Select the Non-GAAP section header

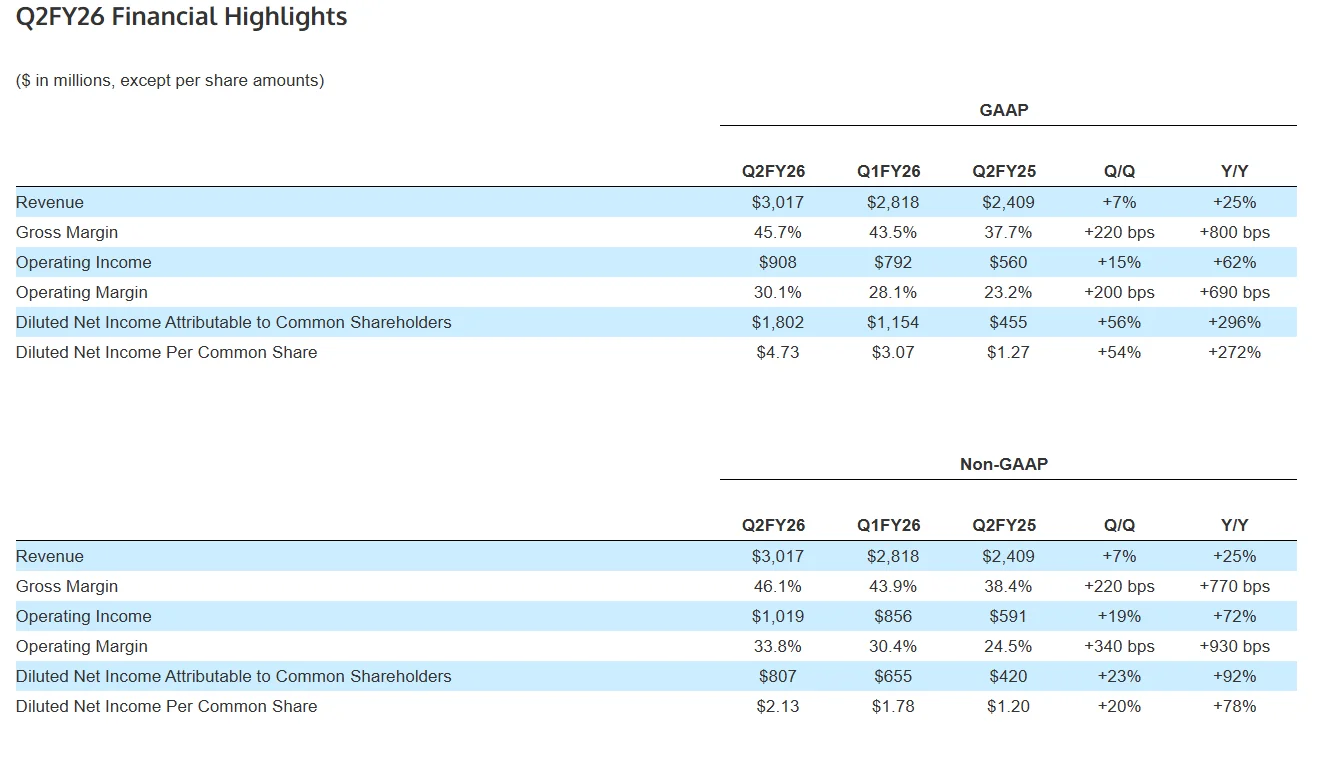coord(1003,464)
